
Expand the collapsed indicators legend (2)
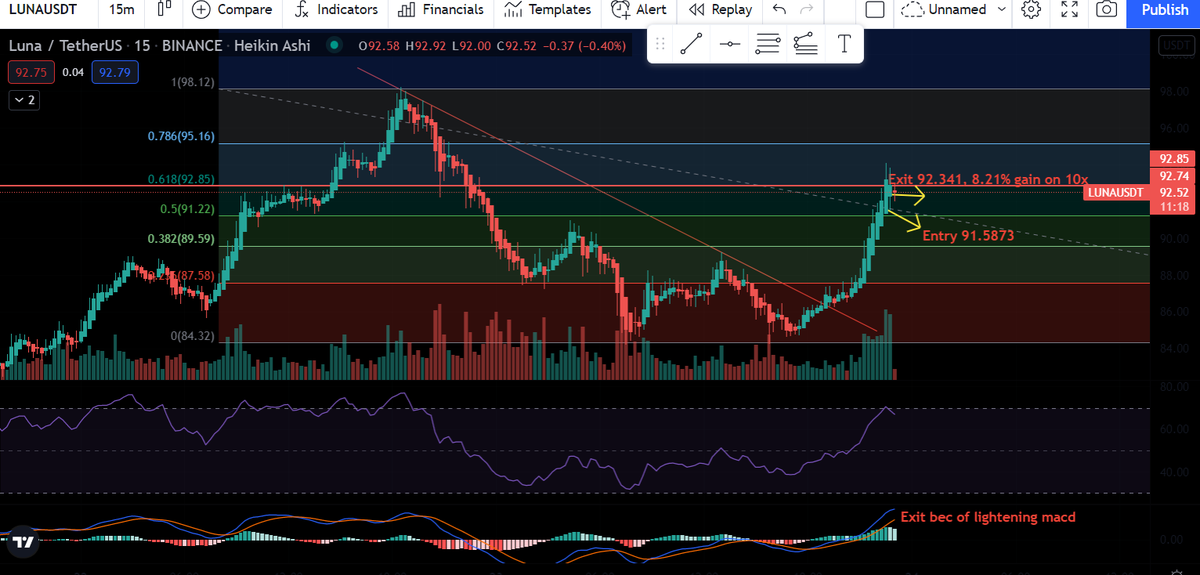pos(23,100)
